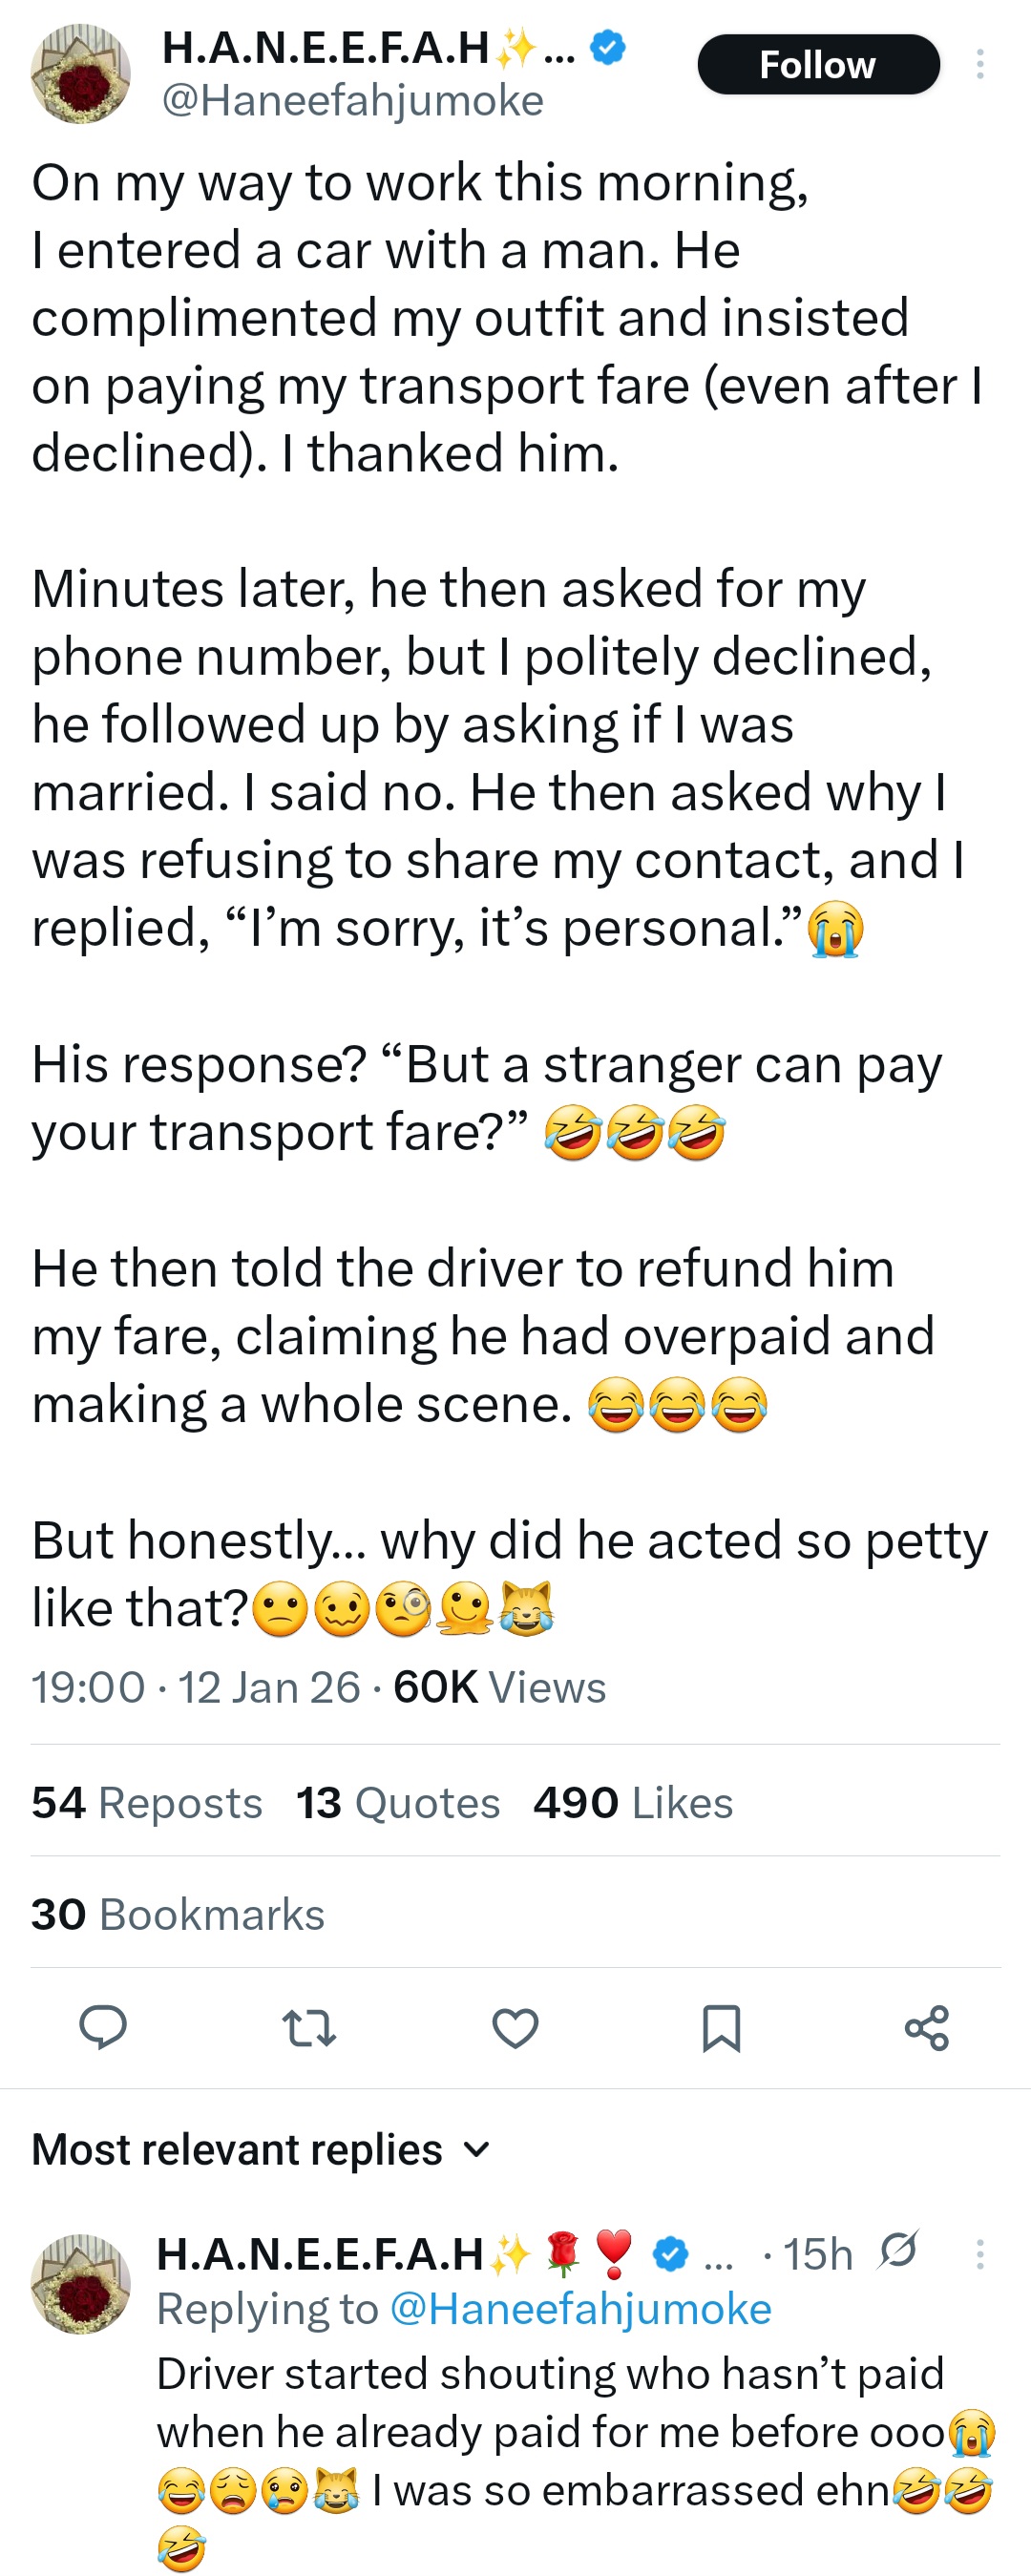Click the blue verified badge beside H.A.N.E.E.F.A.H

pyautogui.click(x=608, y=46)
